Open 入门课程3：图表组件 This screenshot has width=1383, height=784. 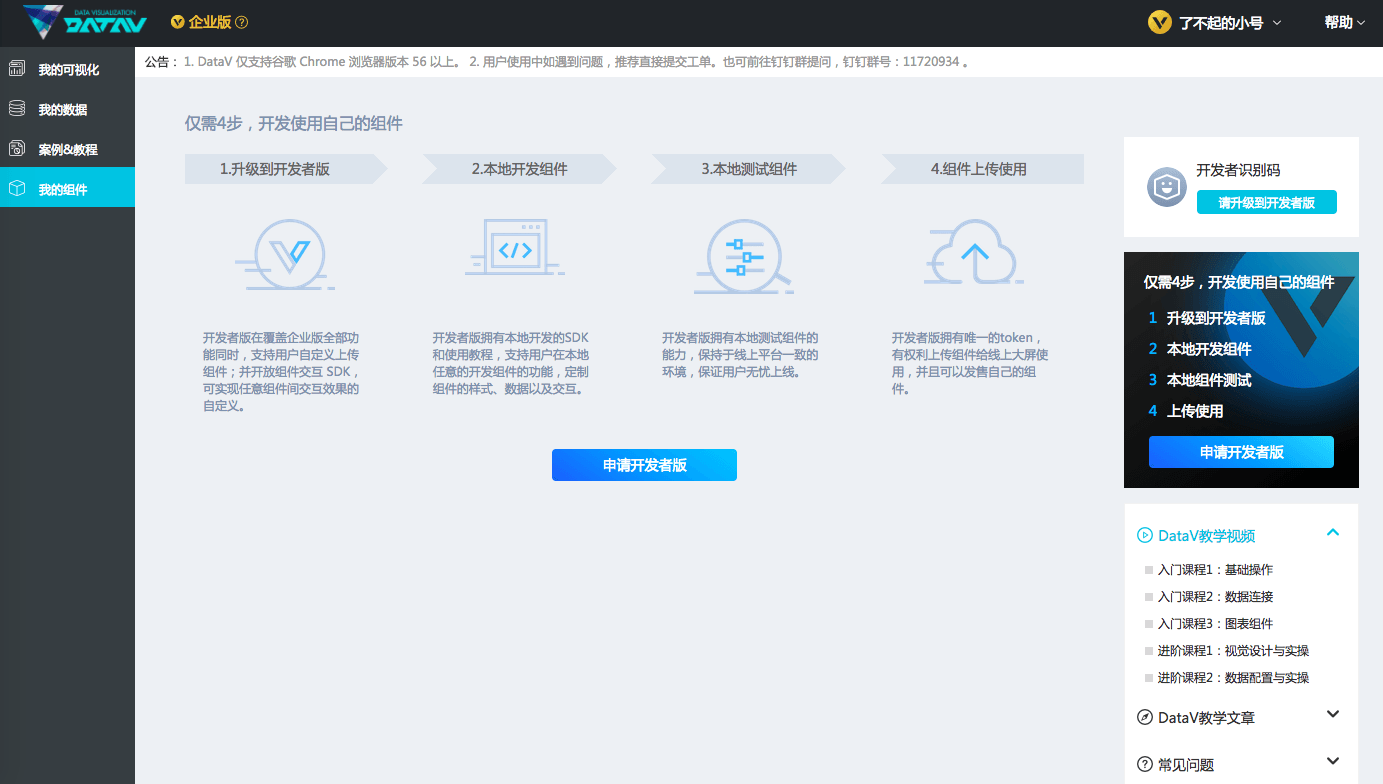pyautogui.click(x=1215, y=623)
